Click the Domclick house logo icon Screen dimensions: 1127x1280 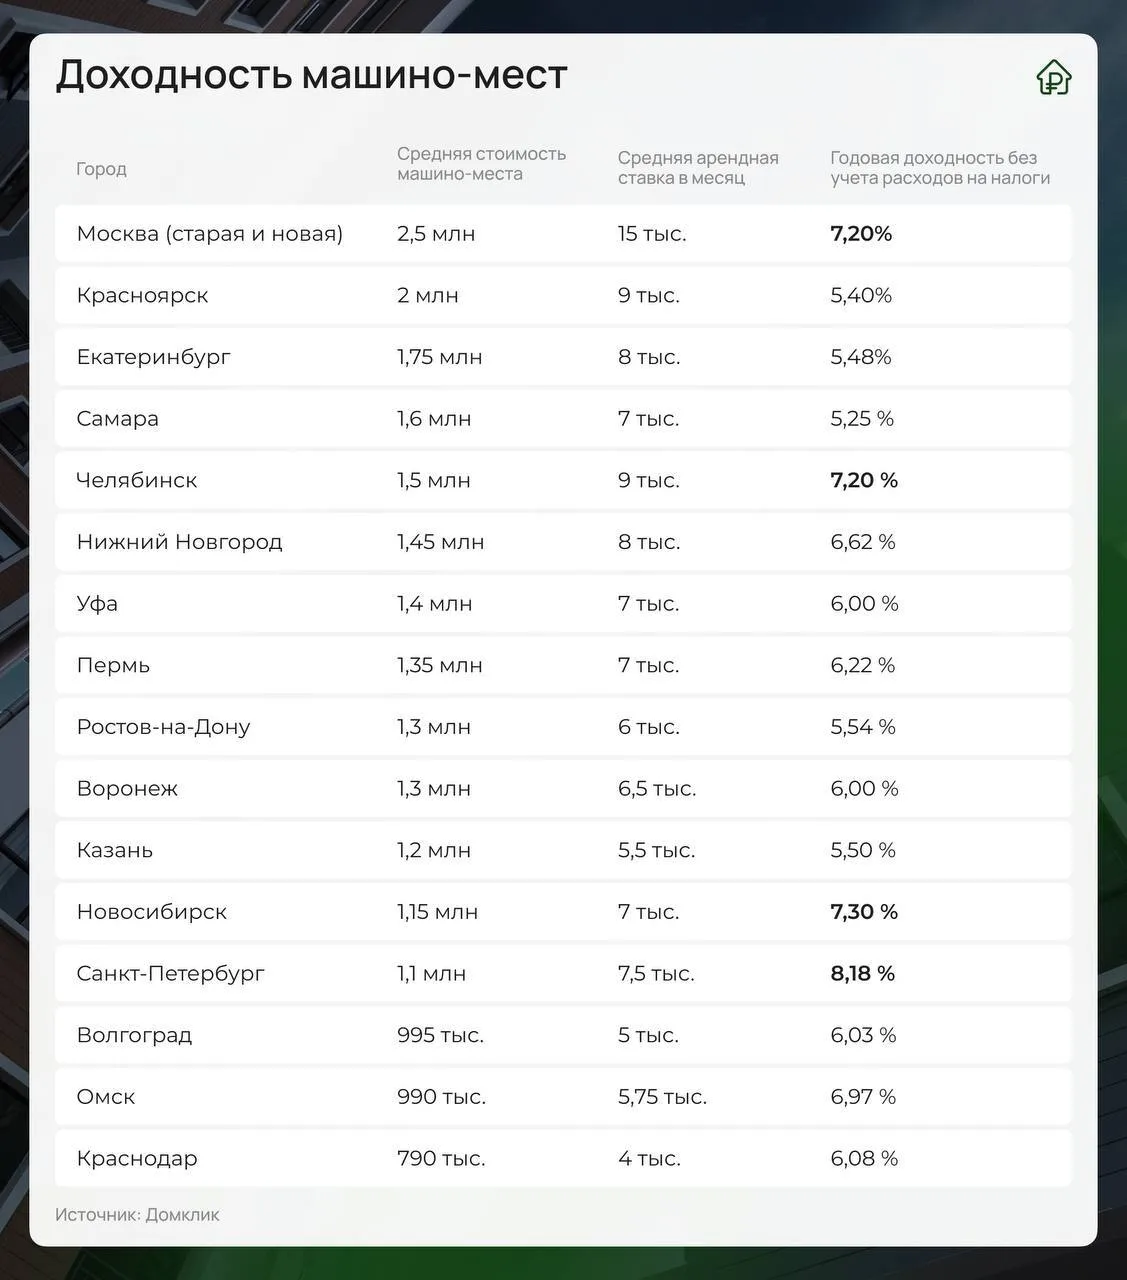pyautogui.click(x=1053, y=77)
